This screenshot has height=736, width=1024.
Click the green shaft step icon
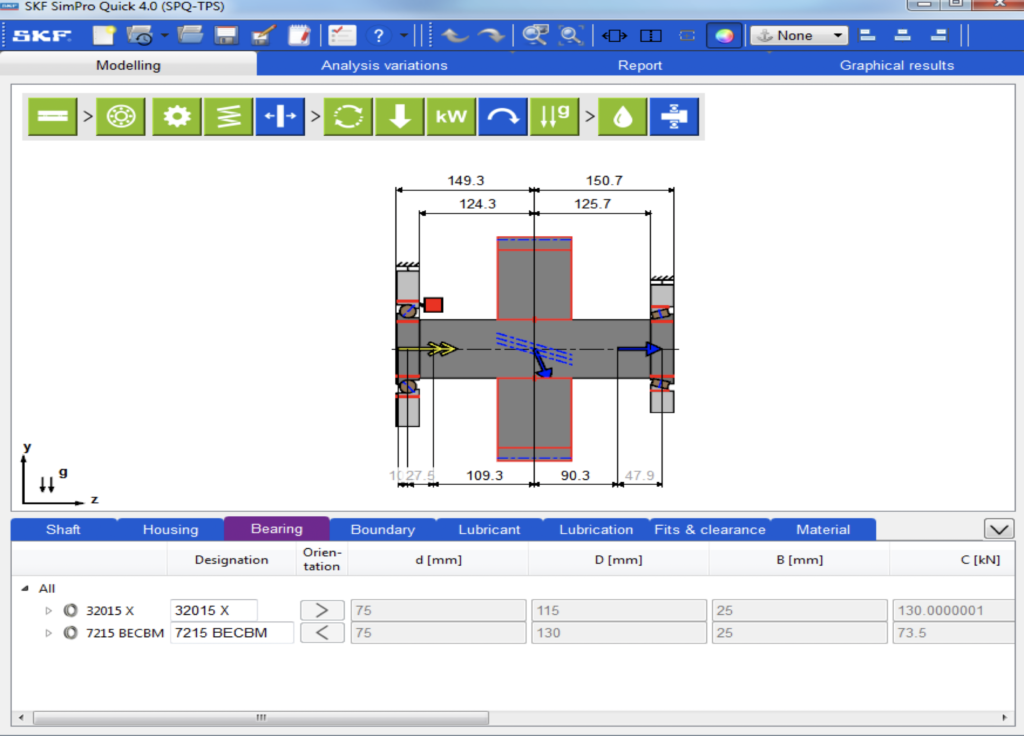(x=51, y=116)
